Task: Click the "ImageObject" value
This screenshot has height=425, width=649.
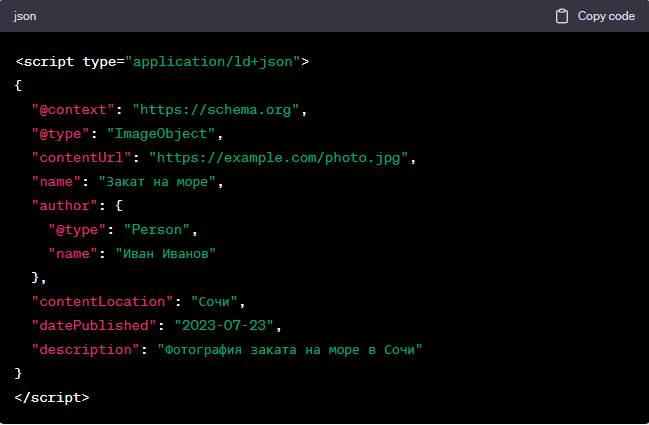Action: point(161,134)
